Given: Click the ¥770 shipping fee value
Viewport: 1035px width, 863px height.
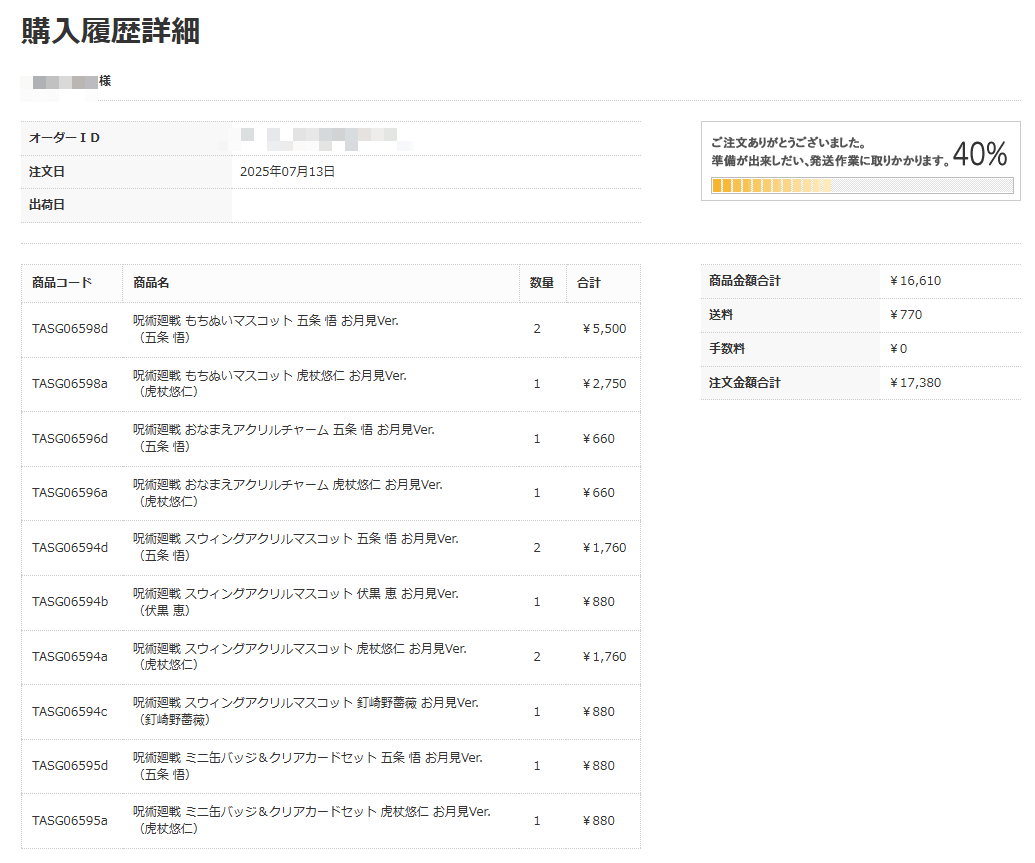Looking at the screenshot, I should (906, 315).
